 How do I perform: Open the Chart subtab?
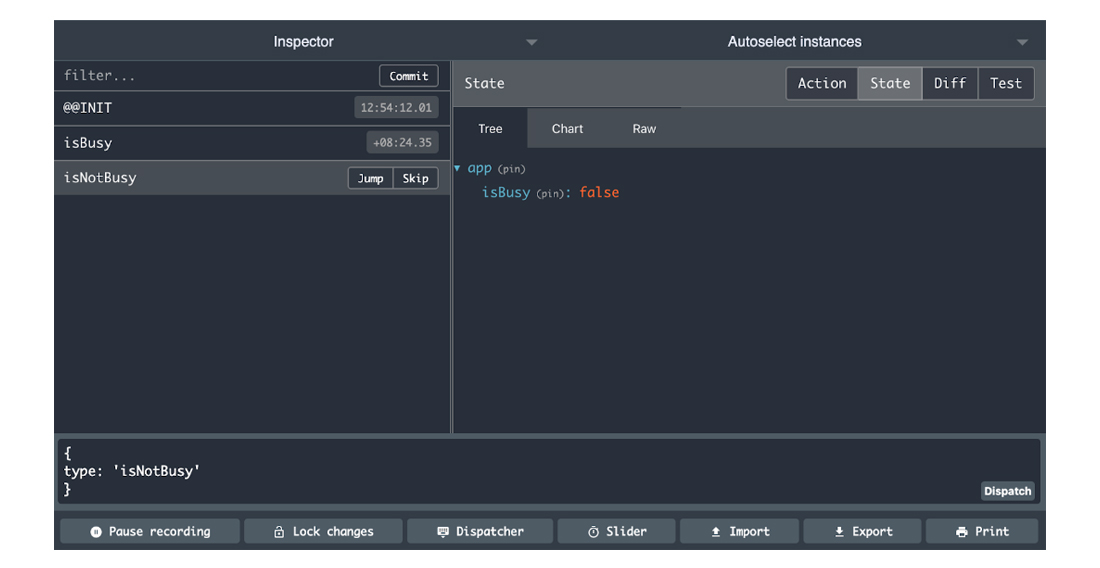pos(568,129)
